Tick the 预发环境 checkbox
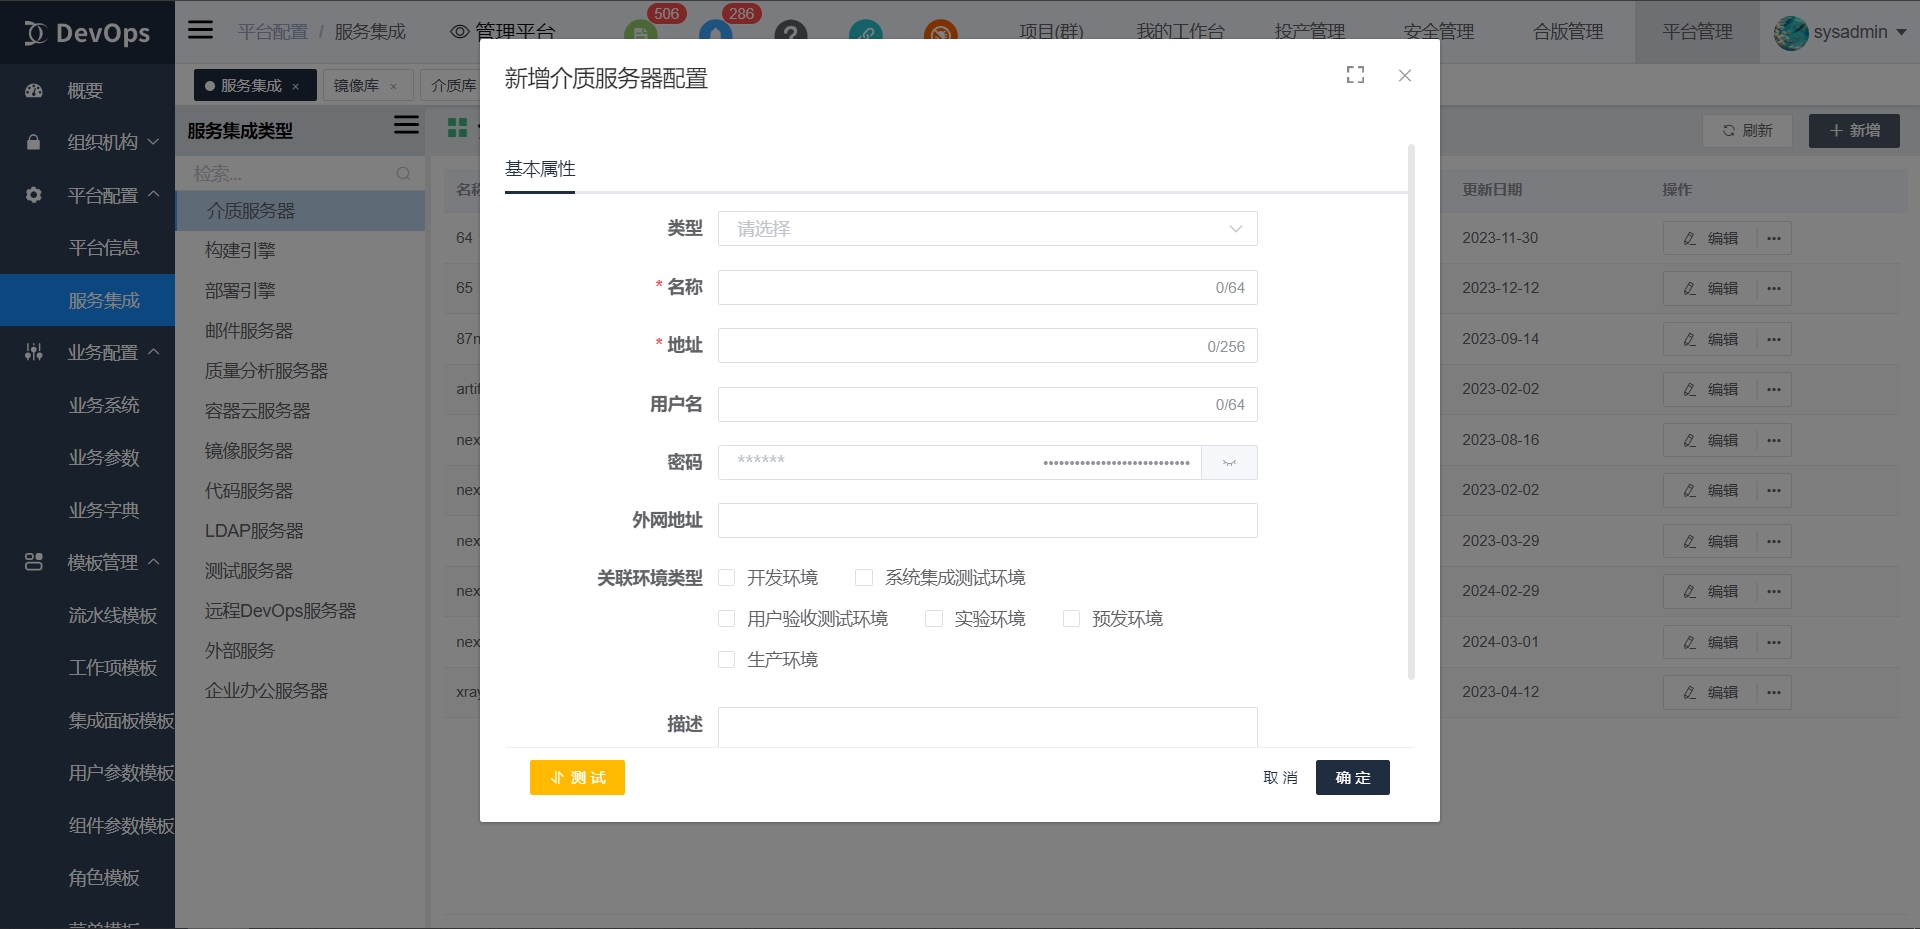This screenshot has width=1920, height=929. pos(1071,619)
